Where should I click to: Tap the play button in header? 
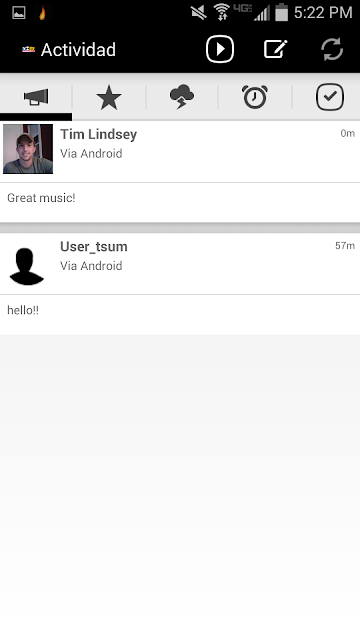click(220, 49)
